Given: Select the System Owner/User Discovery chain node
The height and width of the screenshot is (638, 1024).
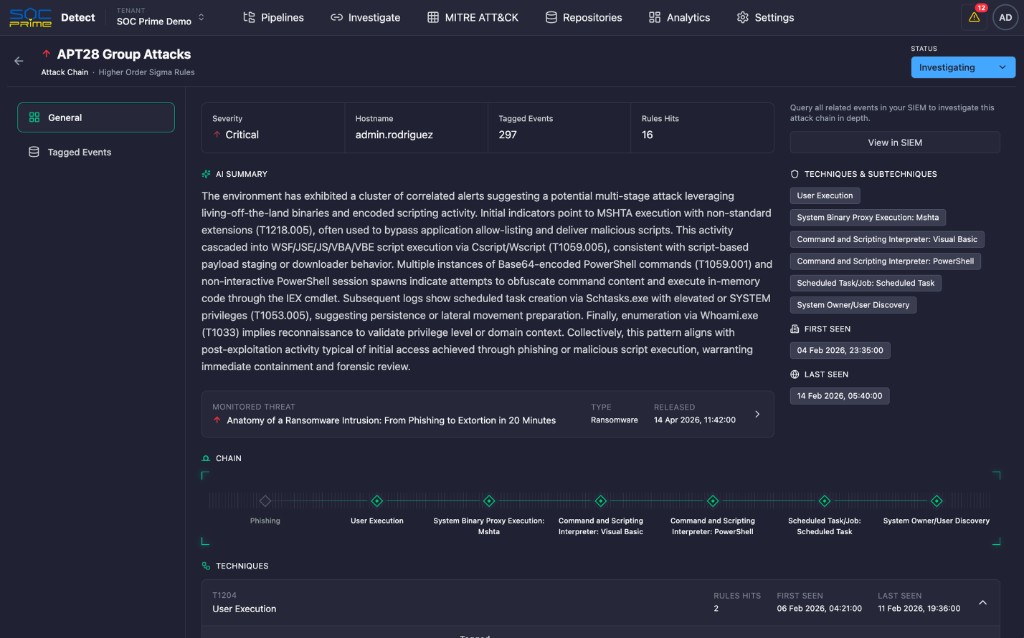Looking at the screenshot, I should (x=936, y=501).
